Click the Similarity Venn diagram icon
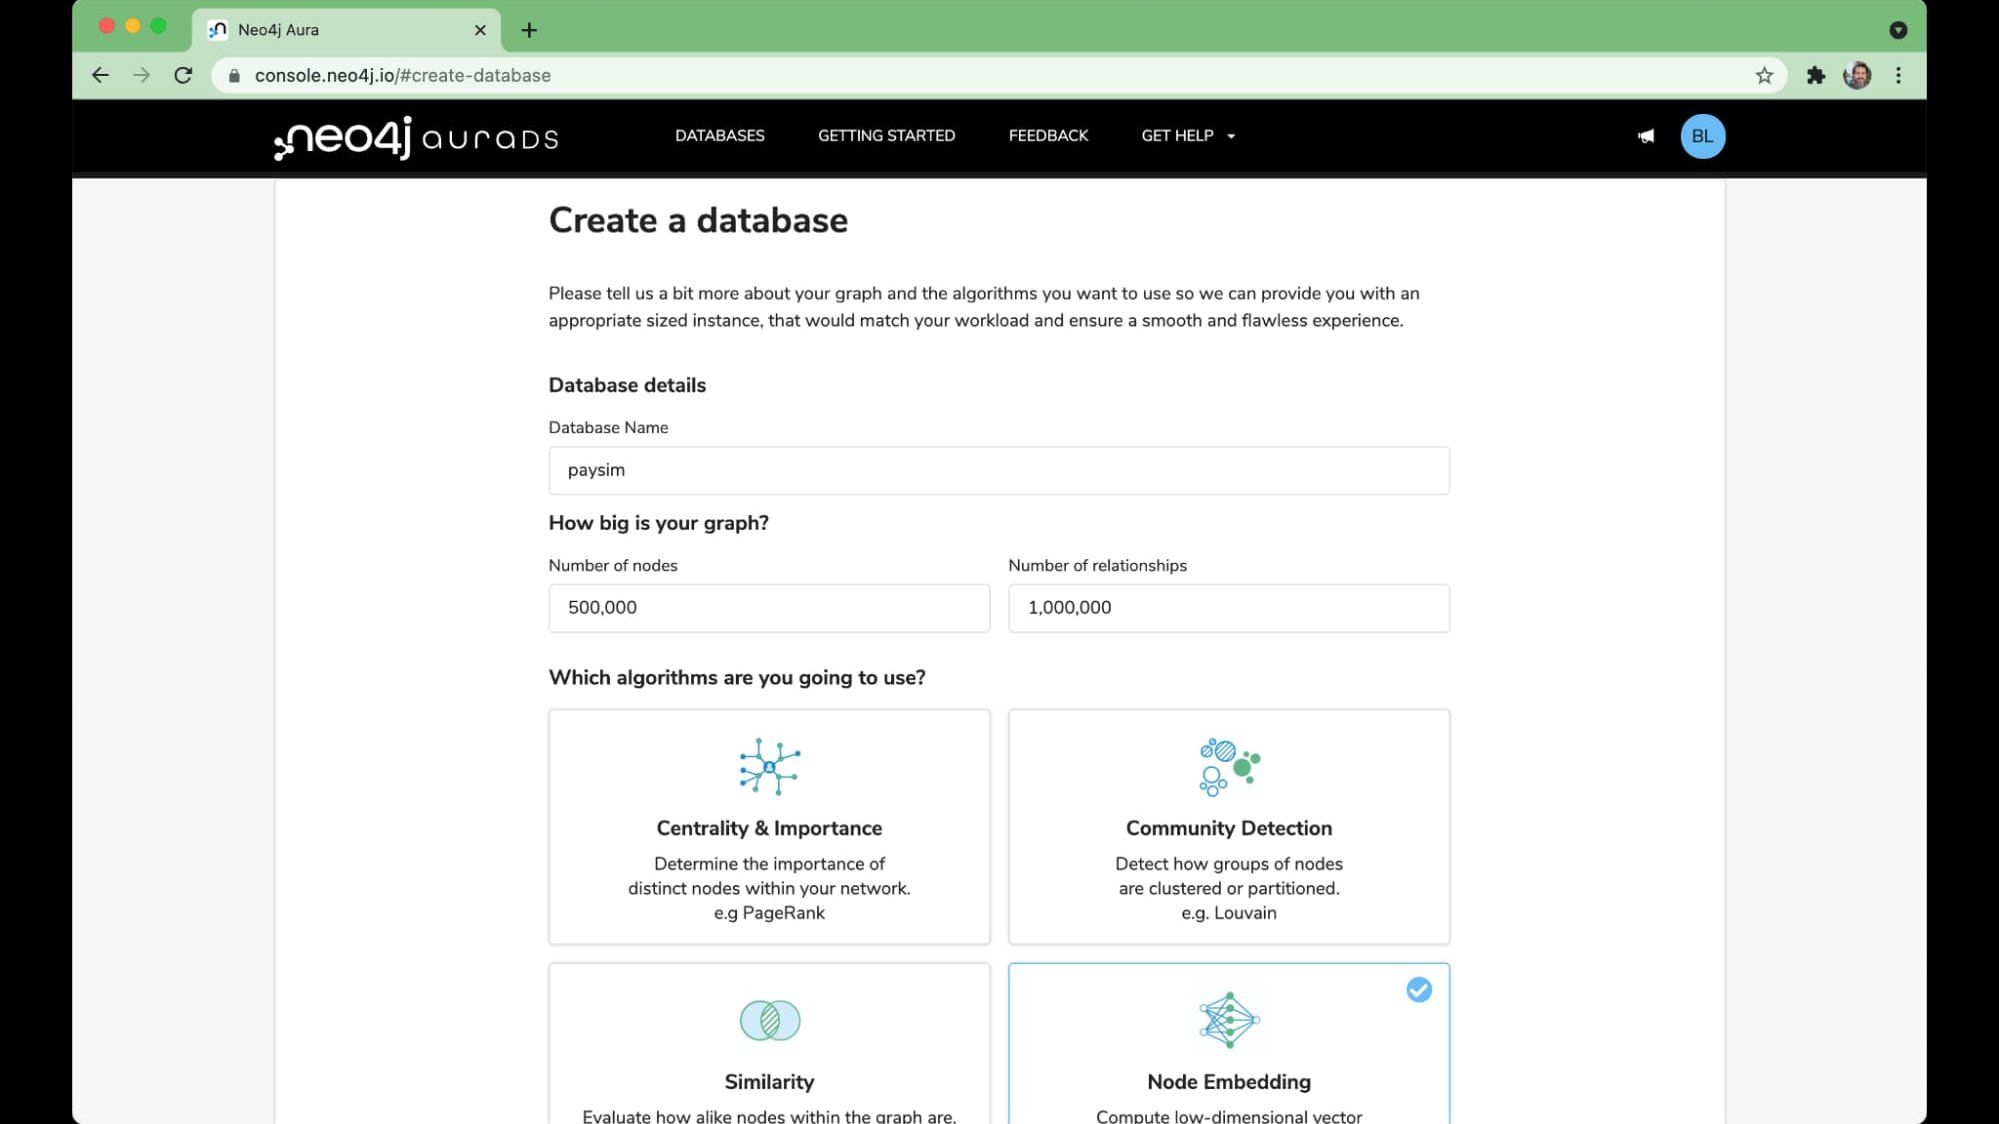 [769, 1020]
